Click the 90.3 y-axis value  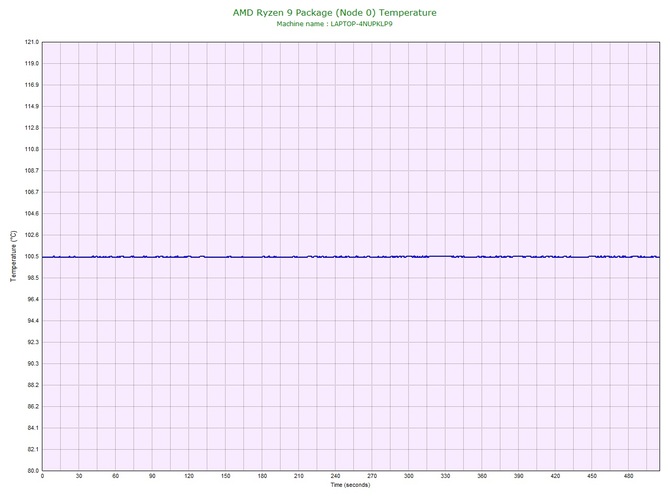click(33, 364)
